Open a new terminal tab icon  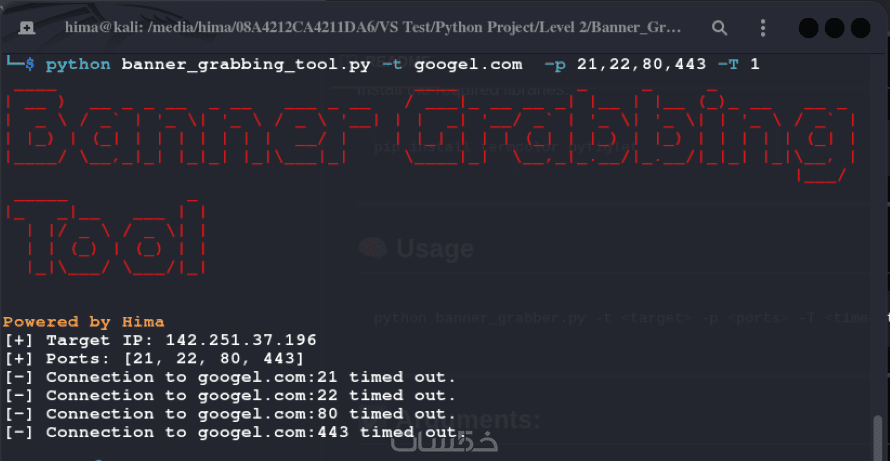26,27
